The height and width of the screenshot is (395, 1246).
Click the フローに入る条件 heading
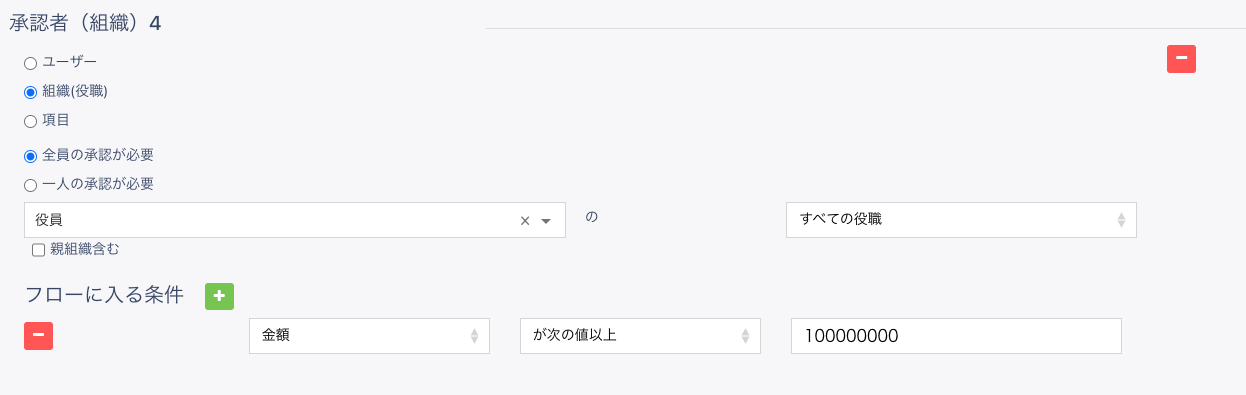pyautogui.click(x=104, y=295)
